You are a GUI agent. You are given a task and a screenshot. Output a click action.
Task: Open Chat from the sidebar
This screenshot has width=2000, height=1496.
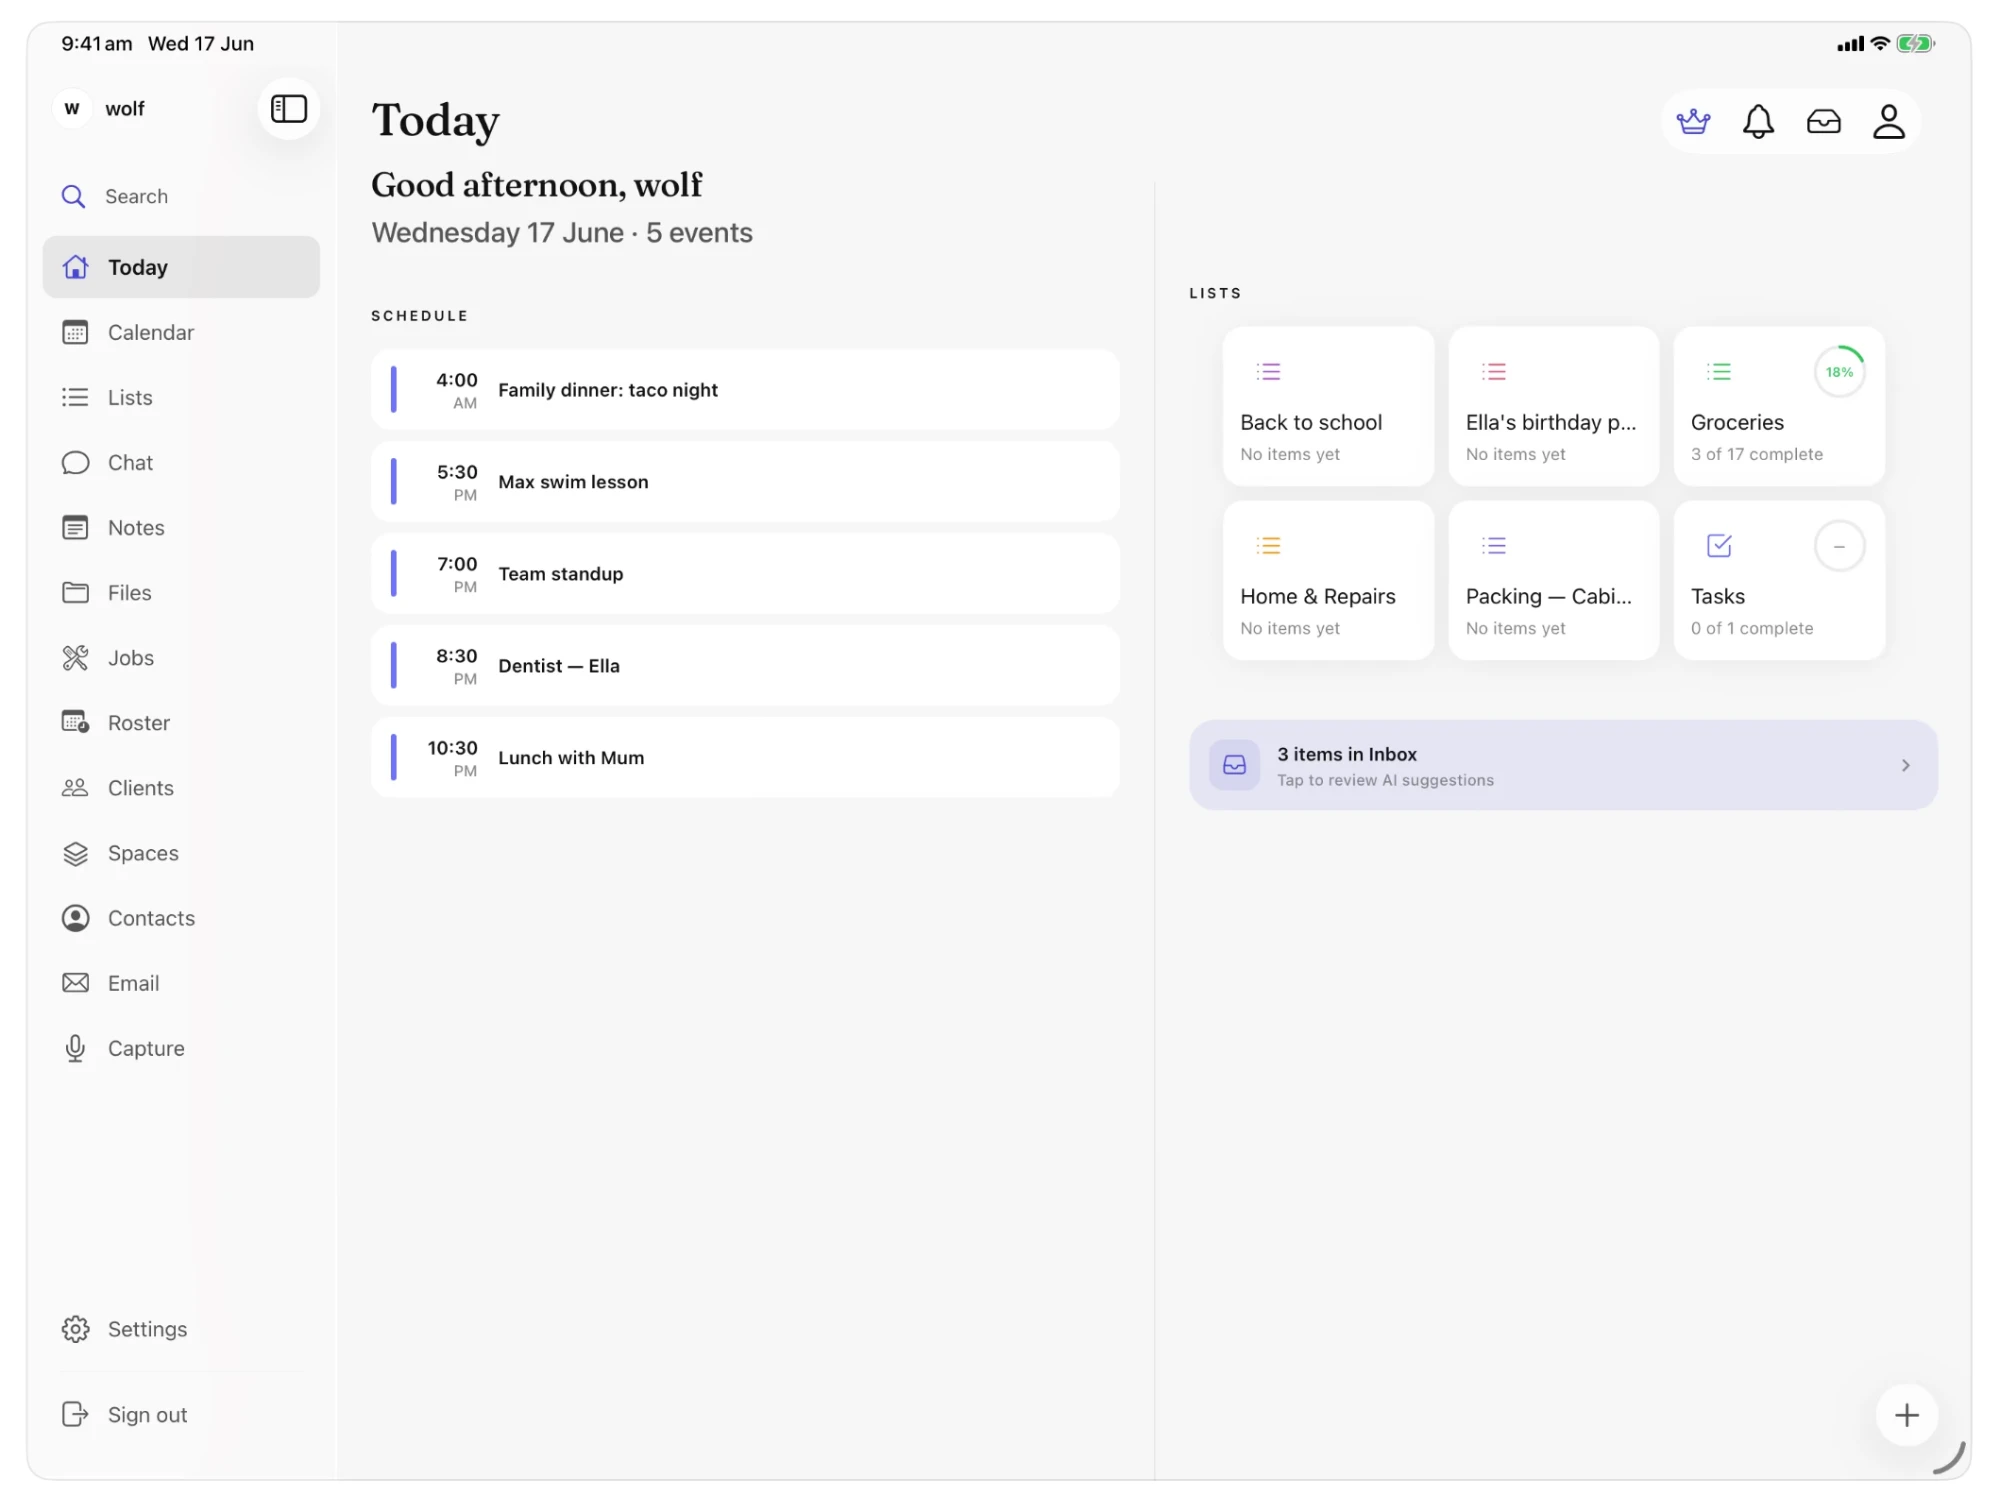point(181,462)
